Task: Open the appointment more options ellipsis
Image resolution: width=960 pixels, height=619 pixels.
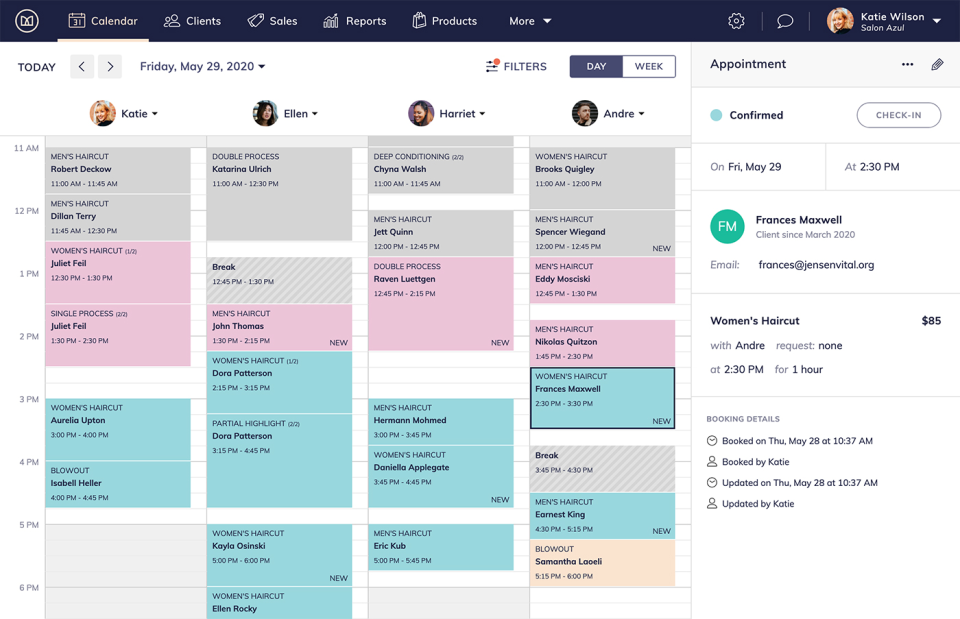Action: (907, 64)
